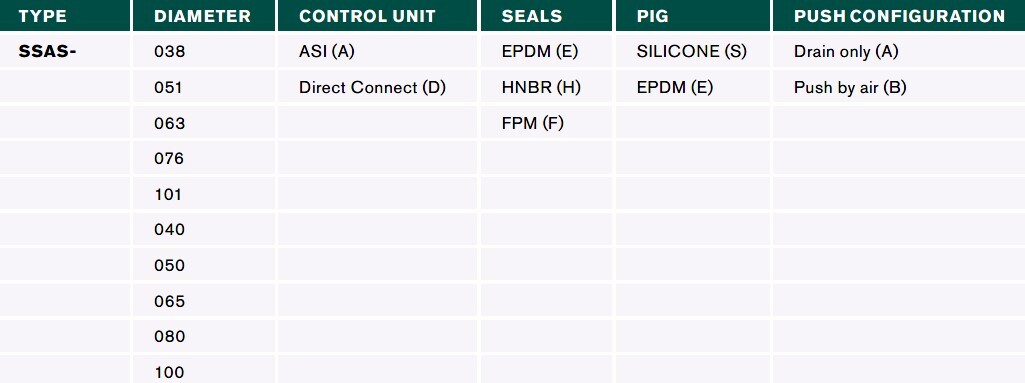Choose diameter 038
The width and height of the screenshot is (1025, 383).
(170, 52)
